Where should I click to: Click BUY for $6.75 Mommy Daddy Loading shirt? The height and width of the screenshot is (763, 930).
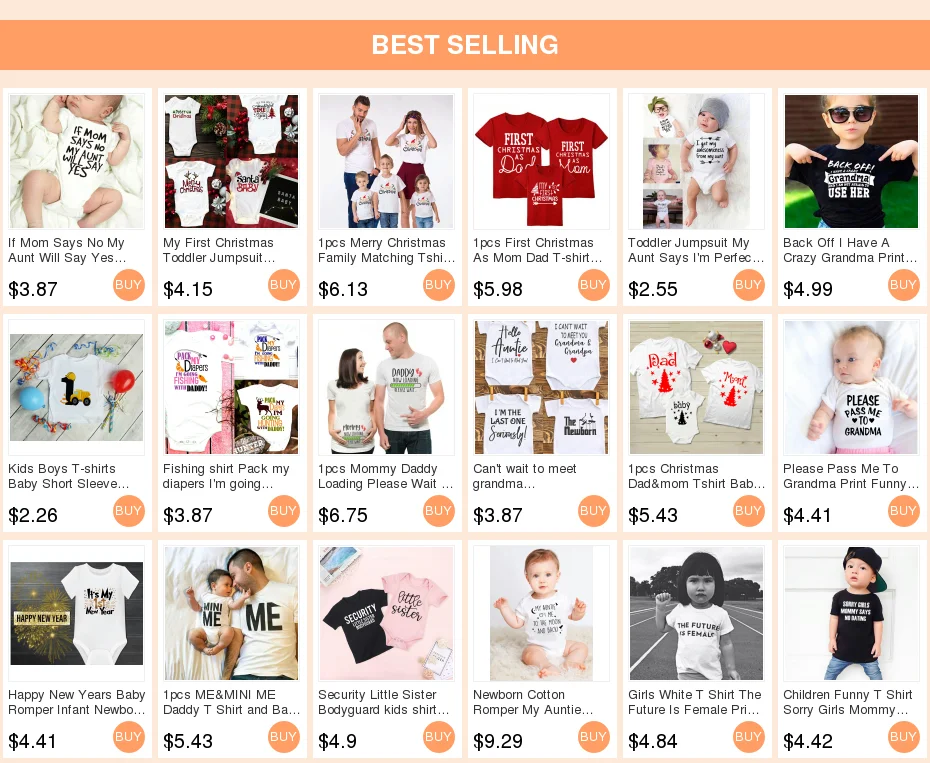click(439, 511)
